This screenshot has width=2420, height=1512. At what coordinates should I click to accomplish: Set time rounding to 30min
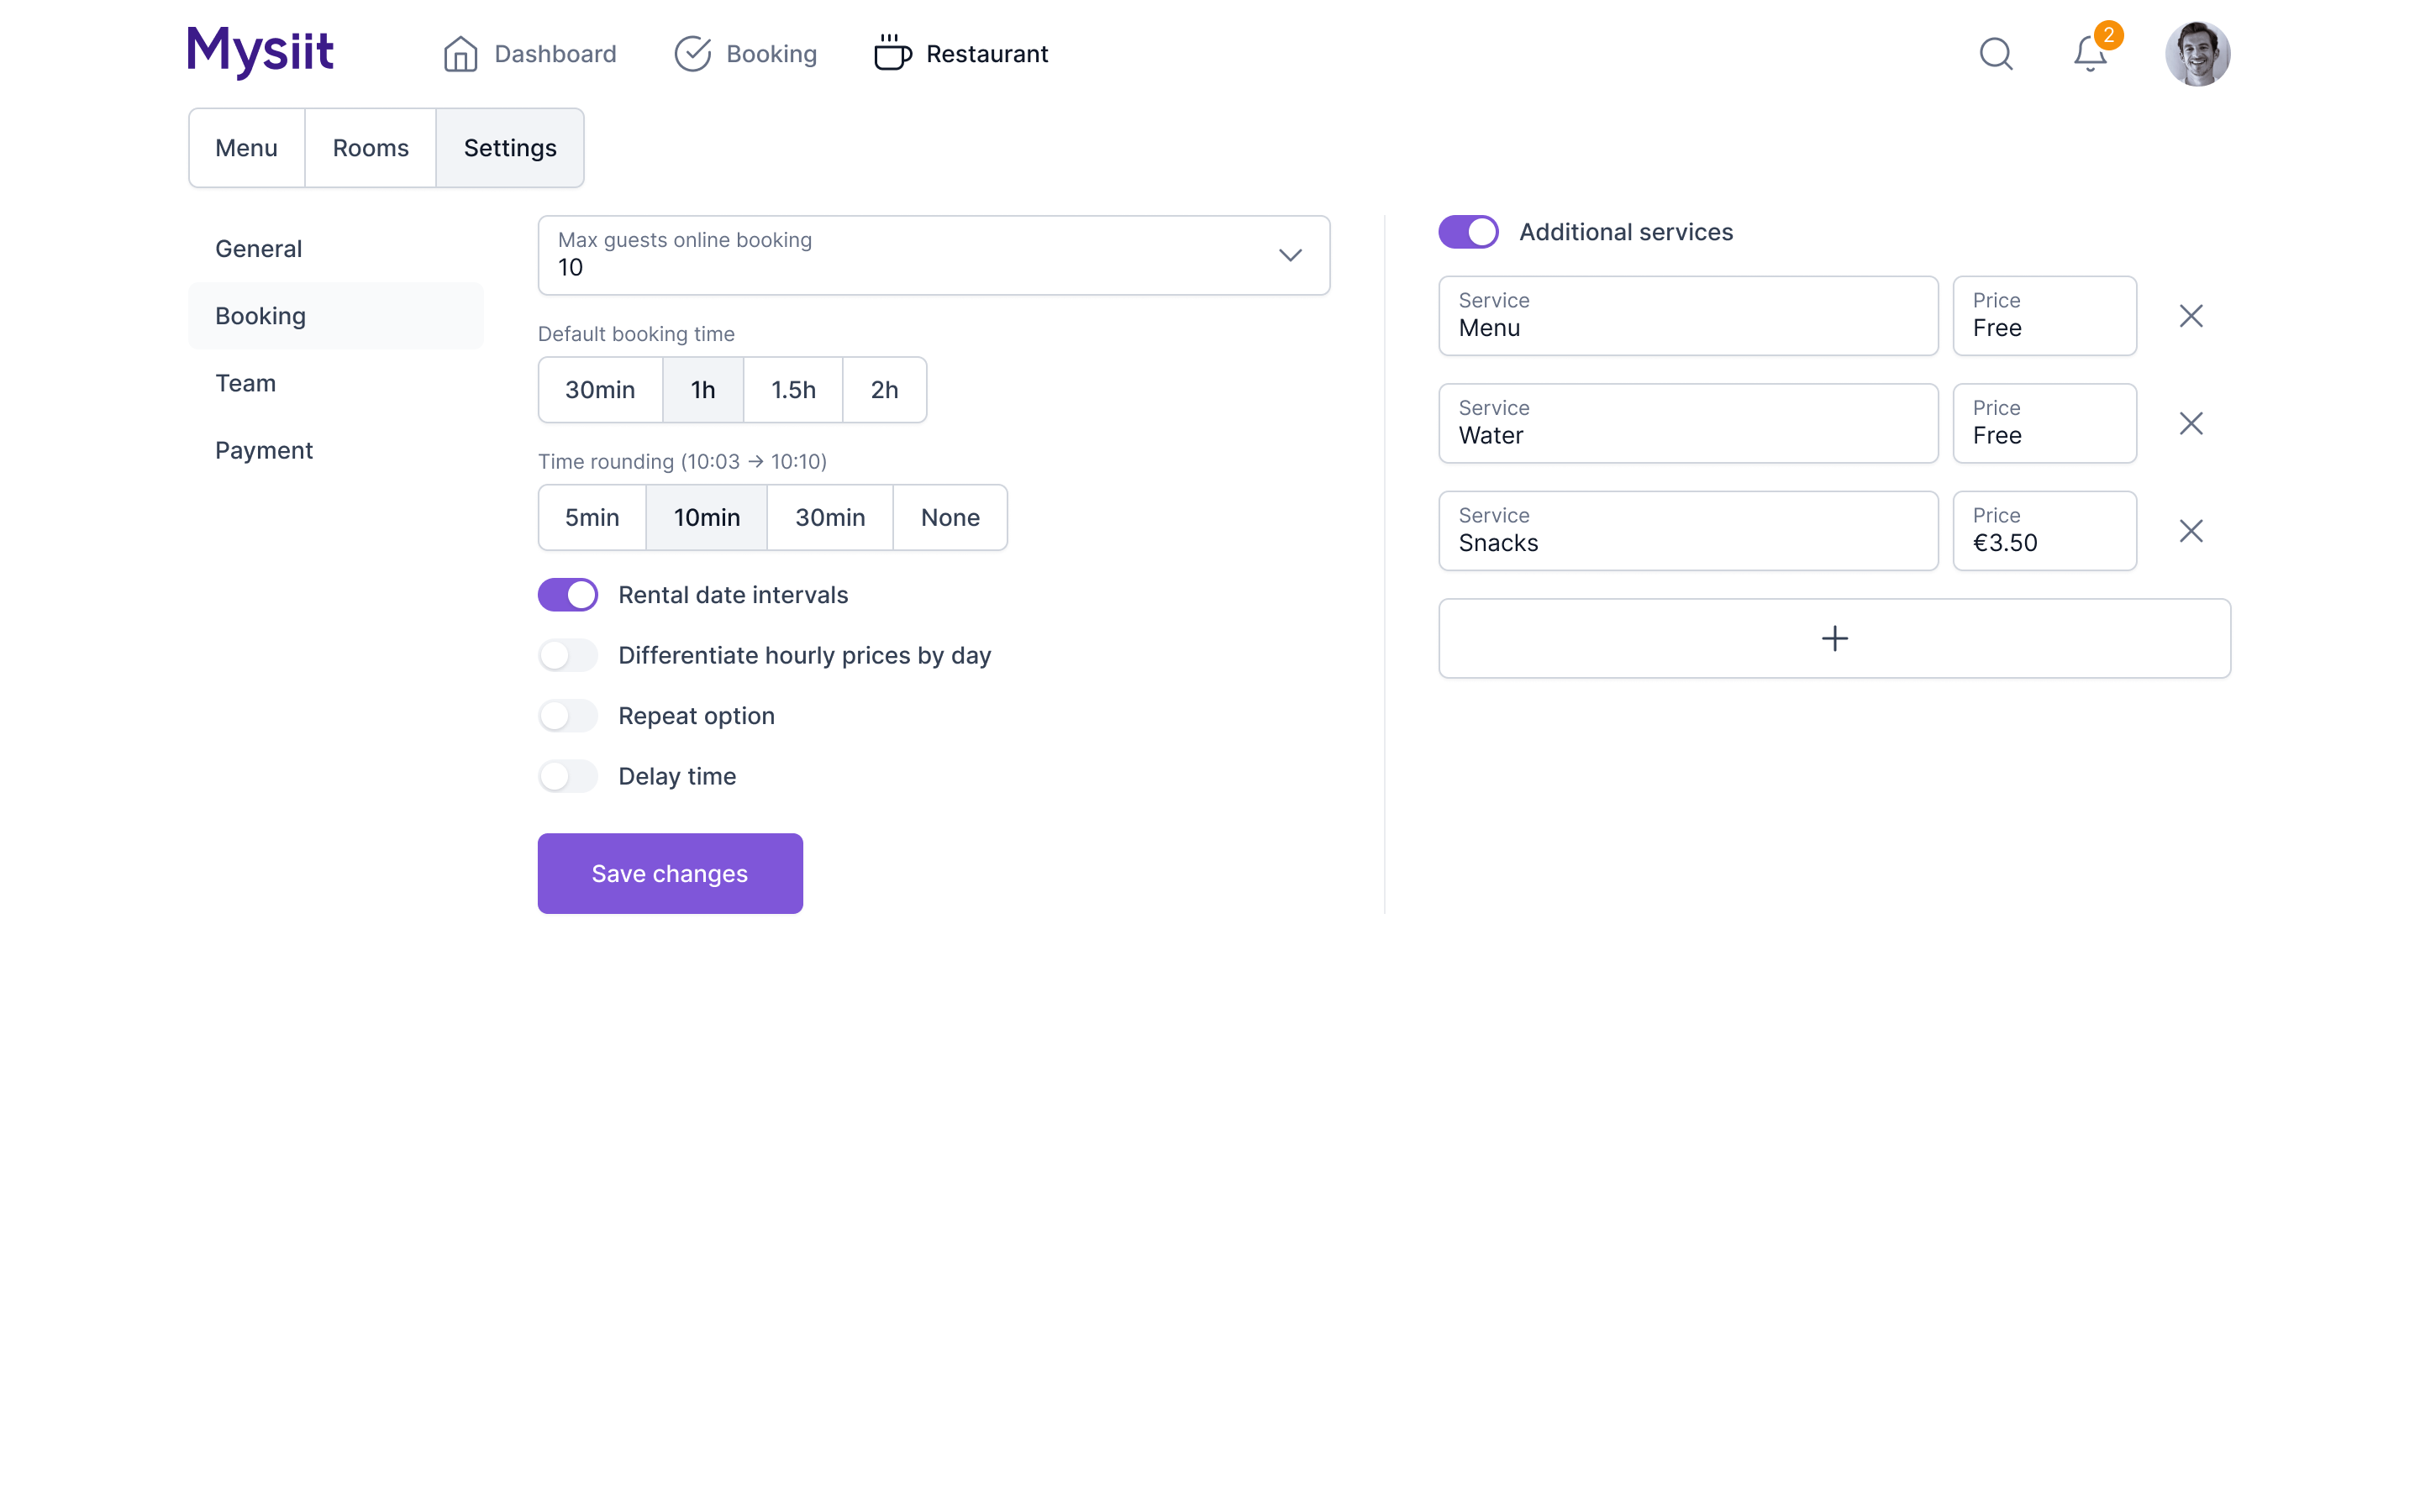tap(830, 518)
